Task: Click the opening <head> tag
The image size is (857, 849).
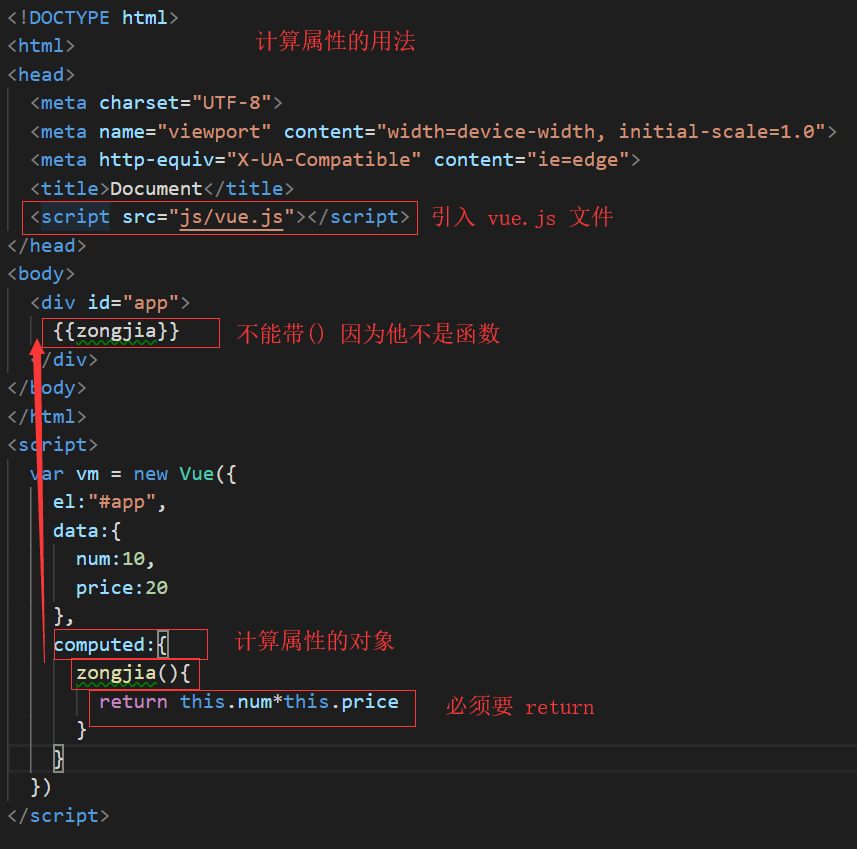Action: tap(41, 74)
